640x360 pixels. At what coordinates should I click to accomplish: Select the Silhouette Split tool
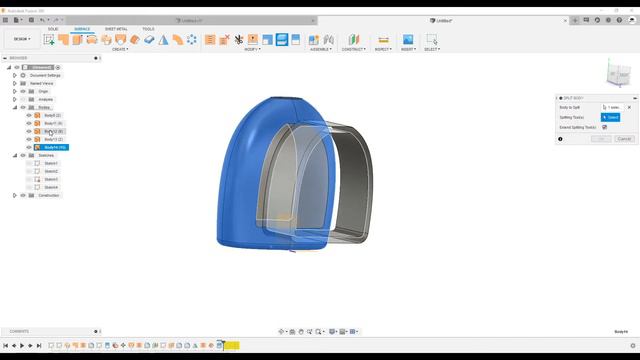tap(296, 40)
